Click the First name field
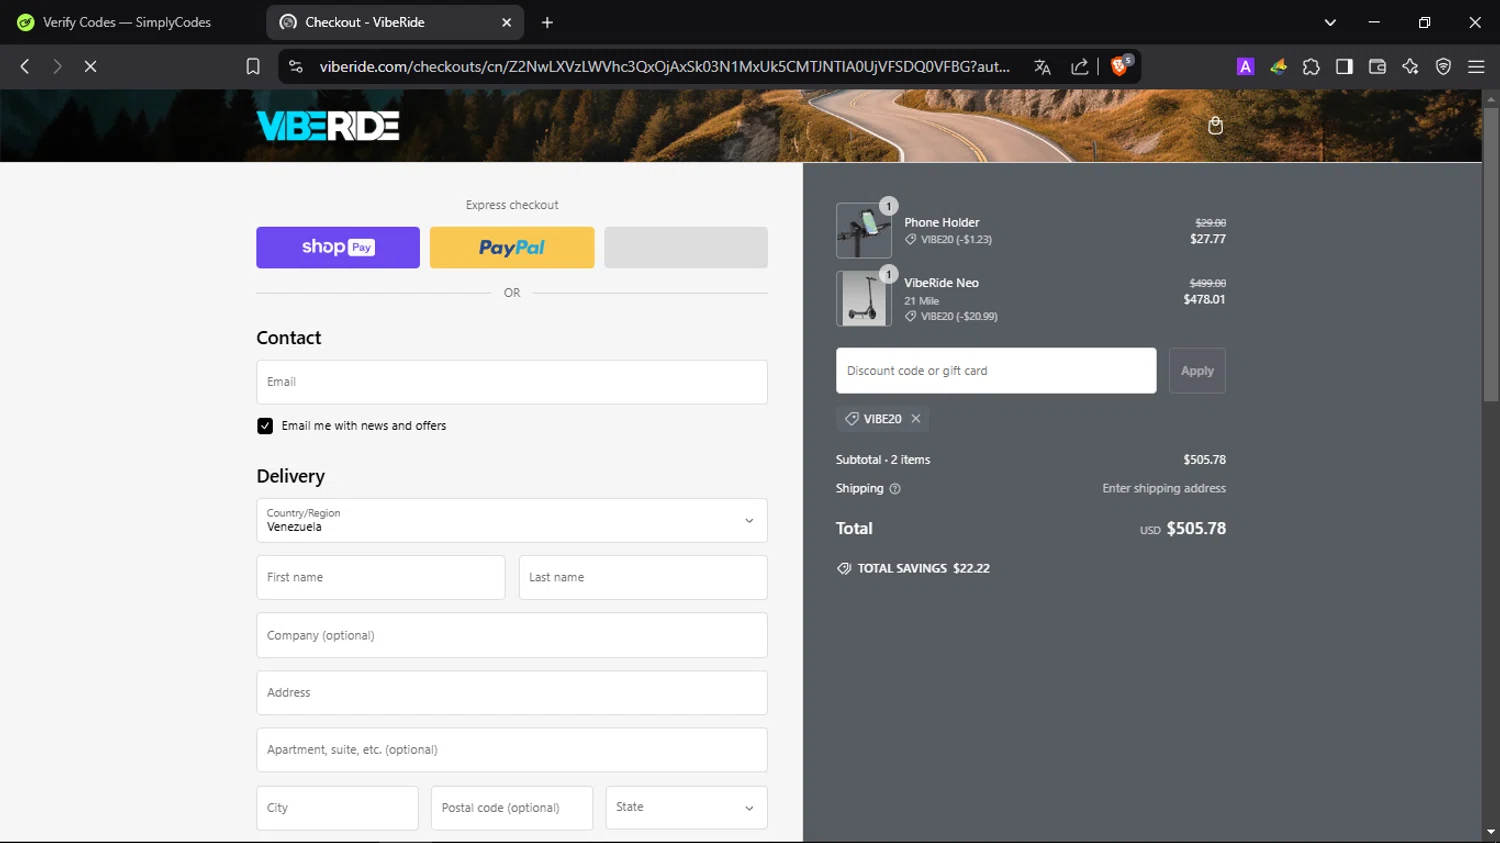The width and height of the screenshot is (1500, 843). click(381, 577)
